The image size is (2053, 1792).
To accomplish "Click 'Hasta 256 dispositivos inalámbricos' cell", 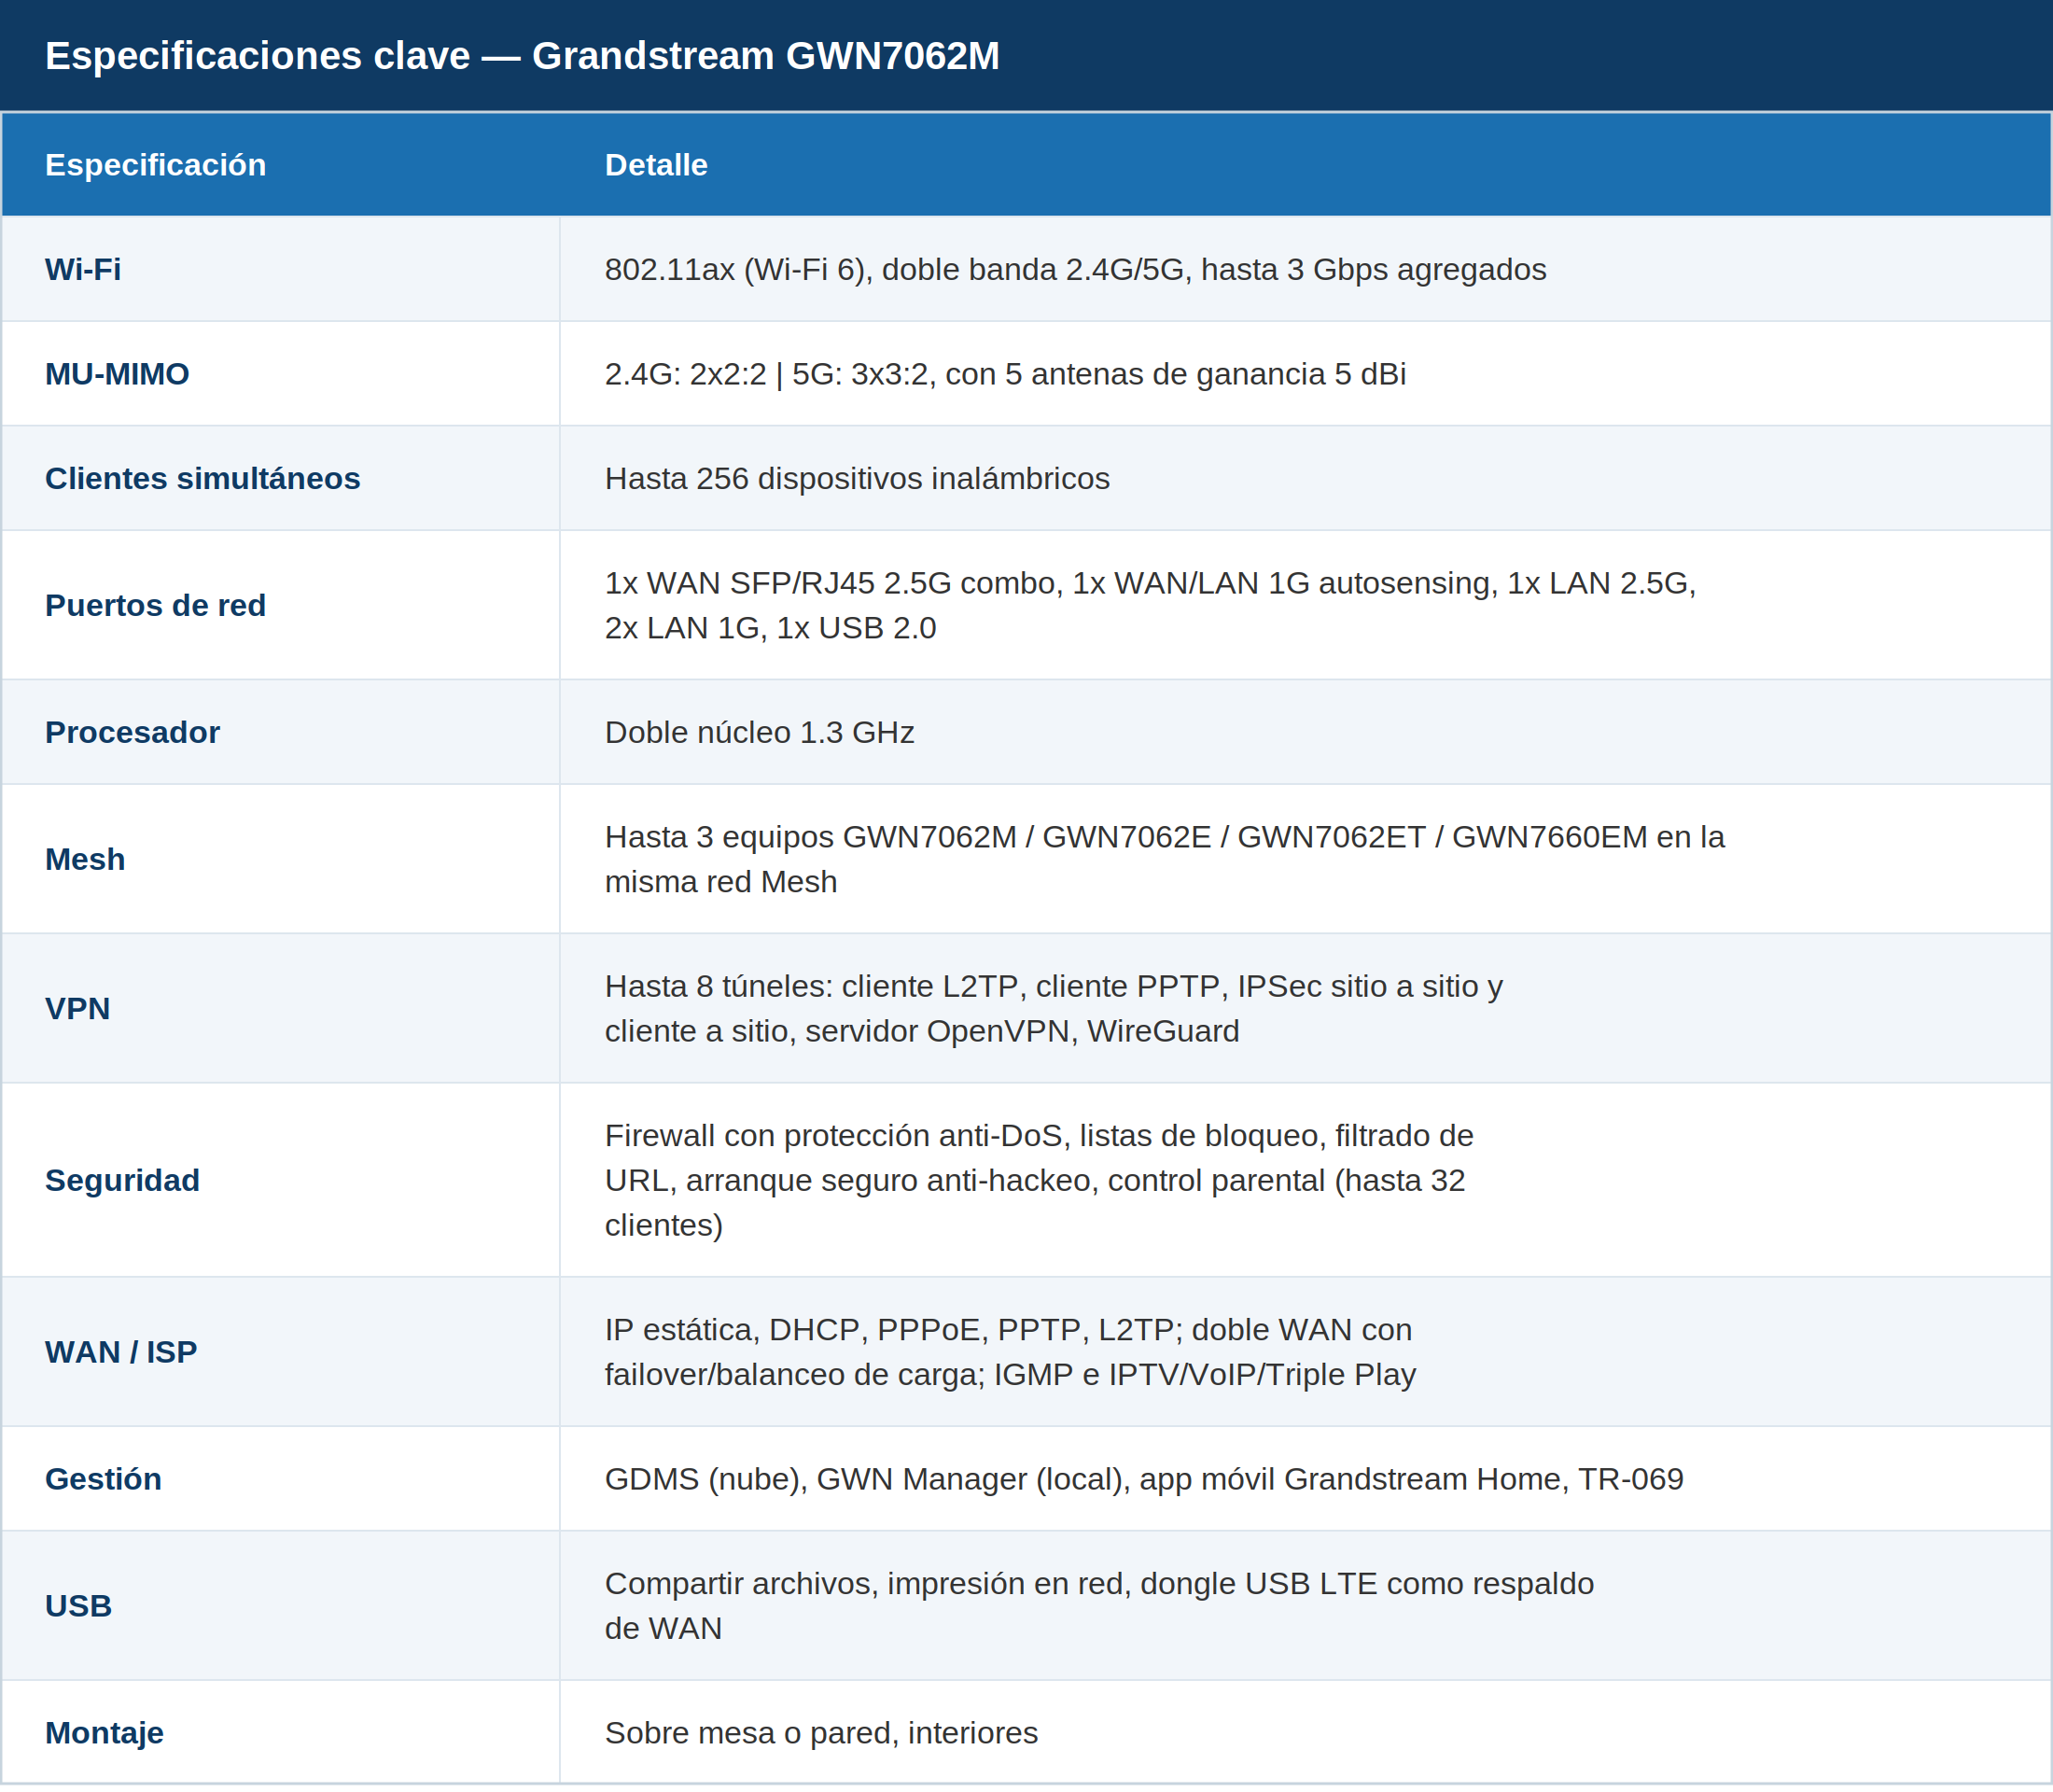I will pos(1305,478).
